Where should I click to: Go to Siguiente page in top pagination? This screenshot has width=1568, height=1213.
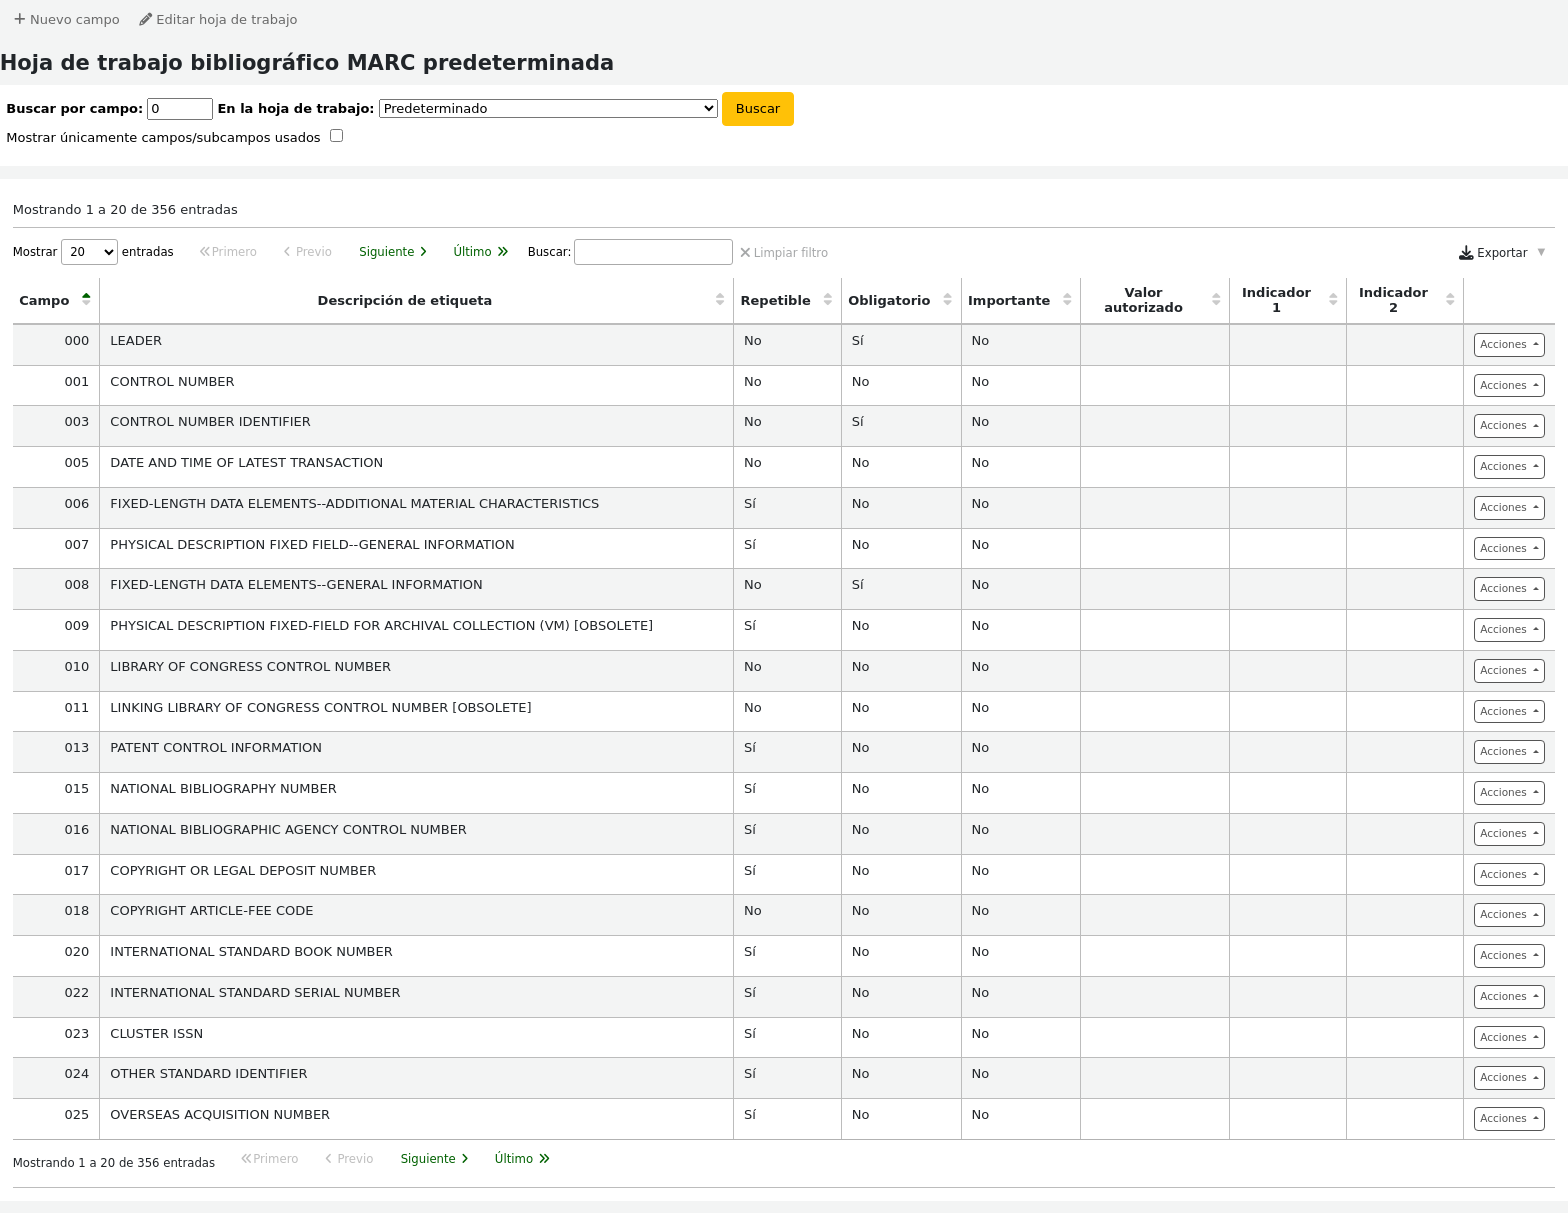[x=393, y=252]
